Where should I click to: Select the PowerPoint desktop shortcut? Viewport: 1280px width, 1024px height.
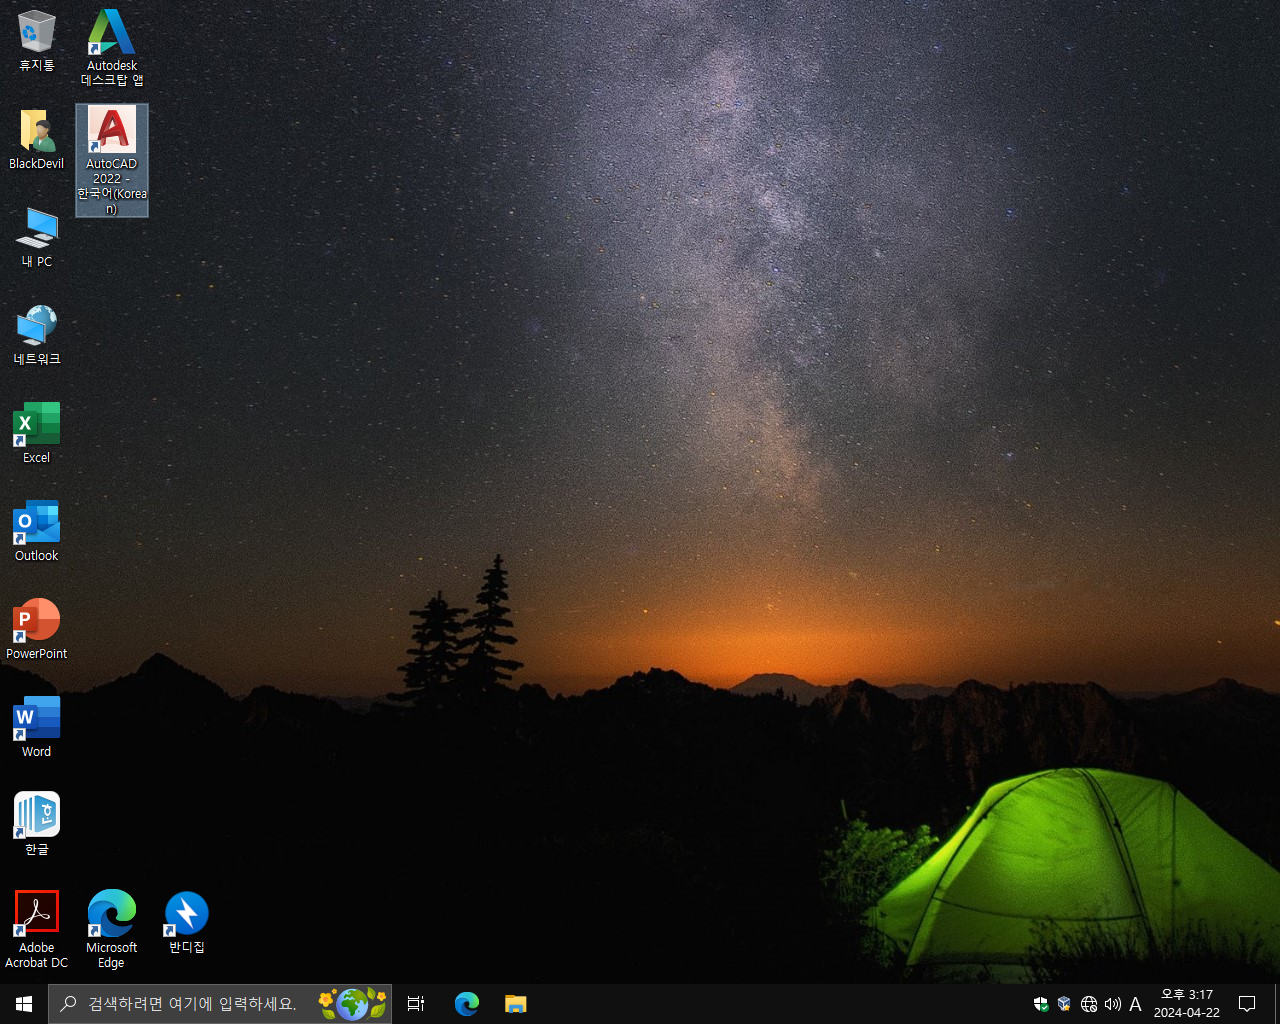(x=37, y=629)
